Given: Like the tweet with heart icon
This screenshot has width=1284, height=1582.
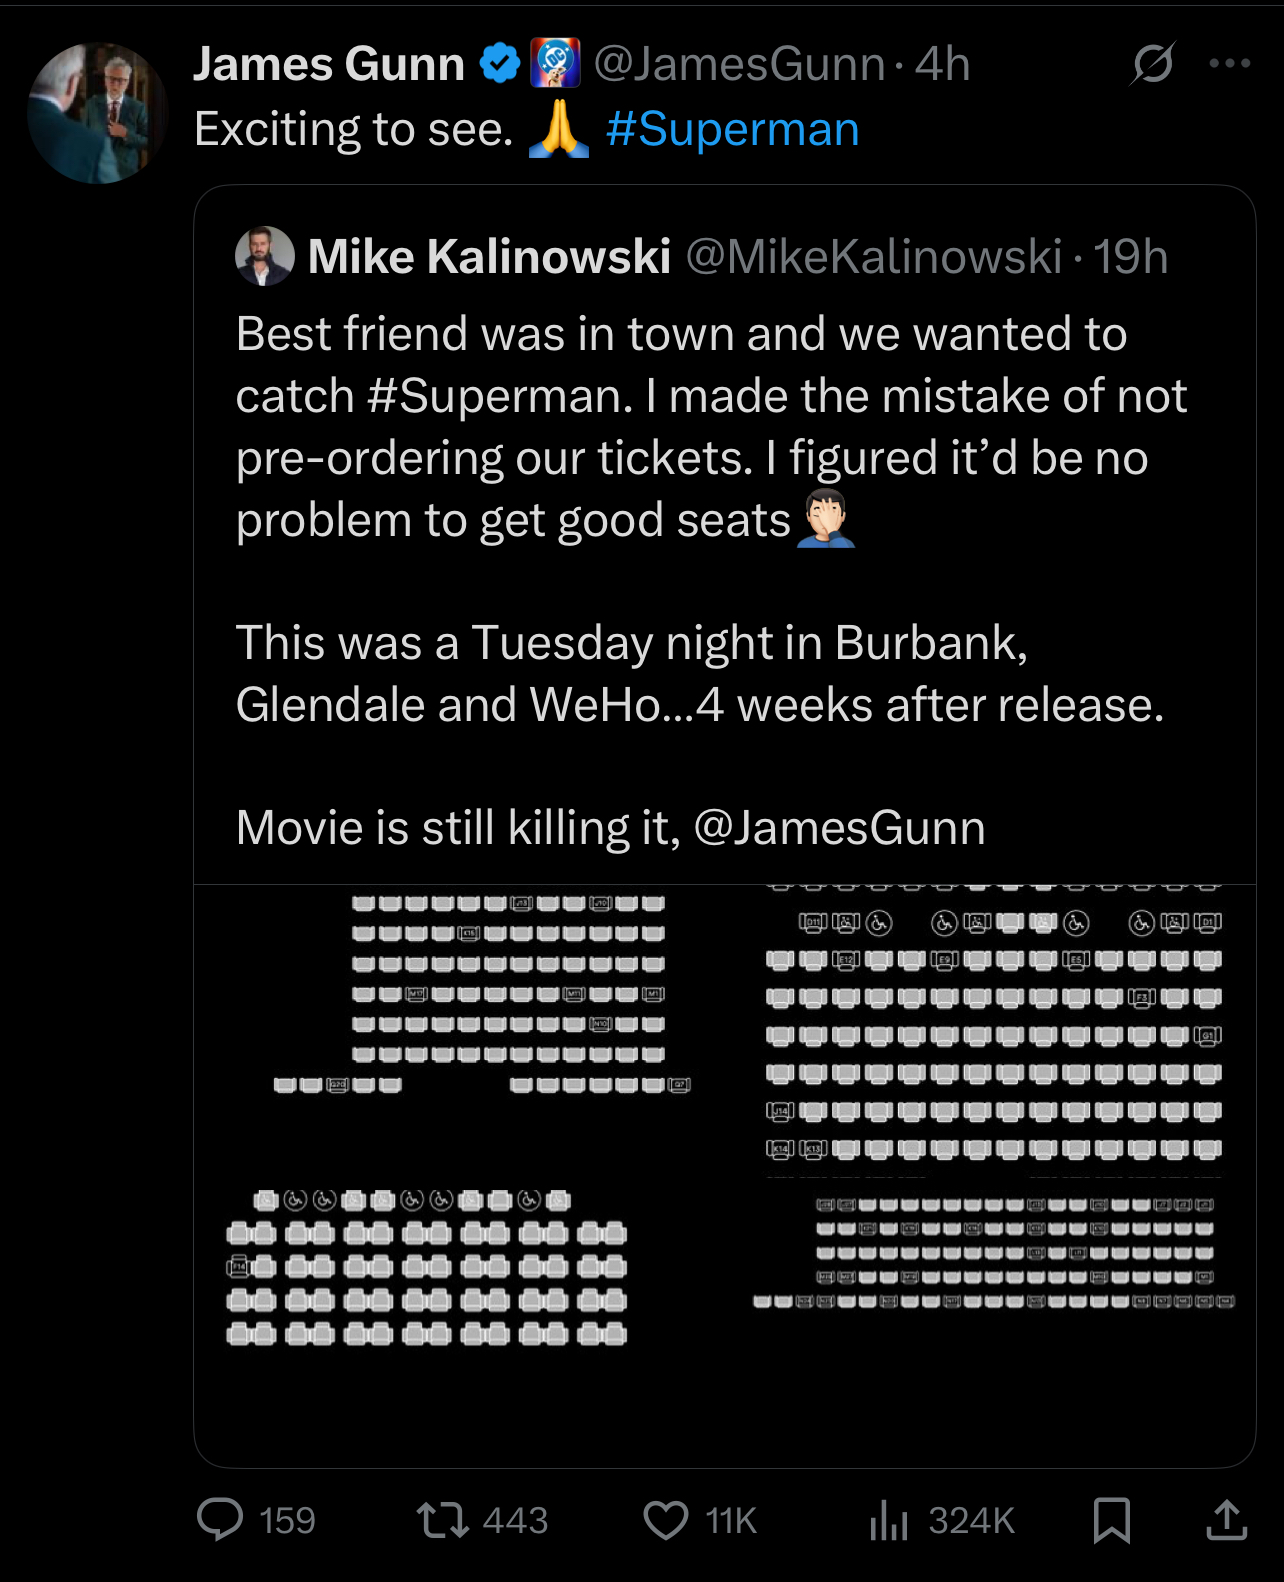Looking at the screenshot, I should tap(666, 1520).
